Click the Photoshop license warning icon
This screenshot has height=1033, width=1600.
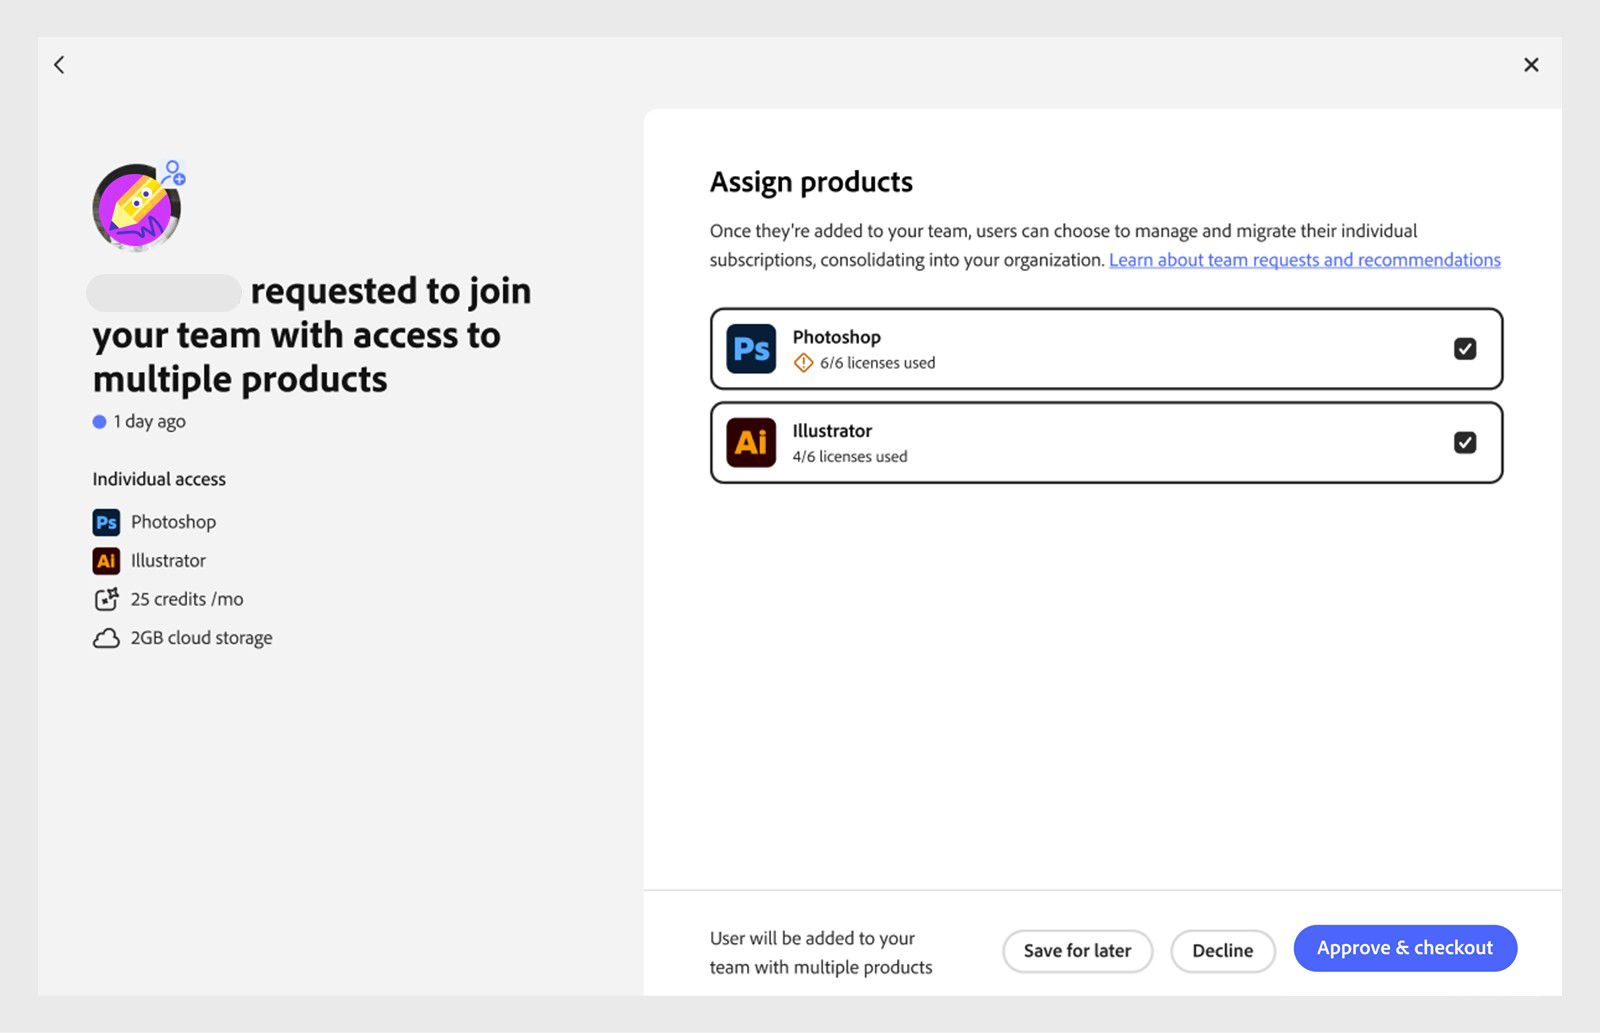coord(803,363)
